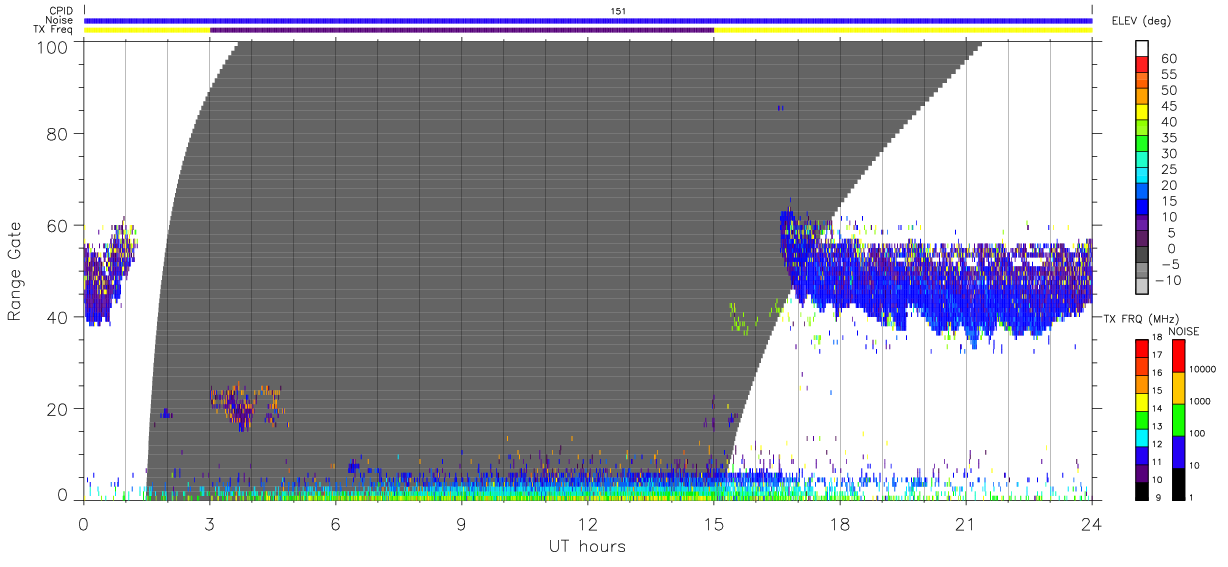This screenshot has height=567, width=1228.
Task: Click the purple TX Freq bar segment
Action: 462,30
